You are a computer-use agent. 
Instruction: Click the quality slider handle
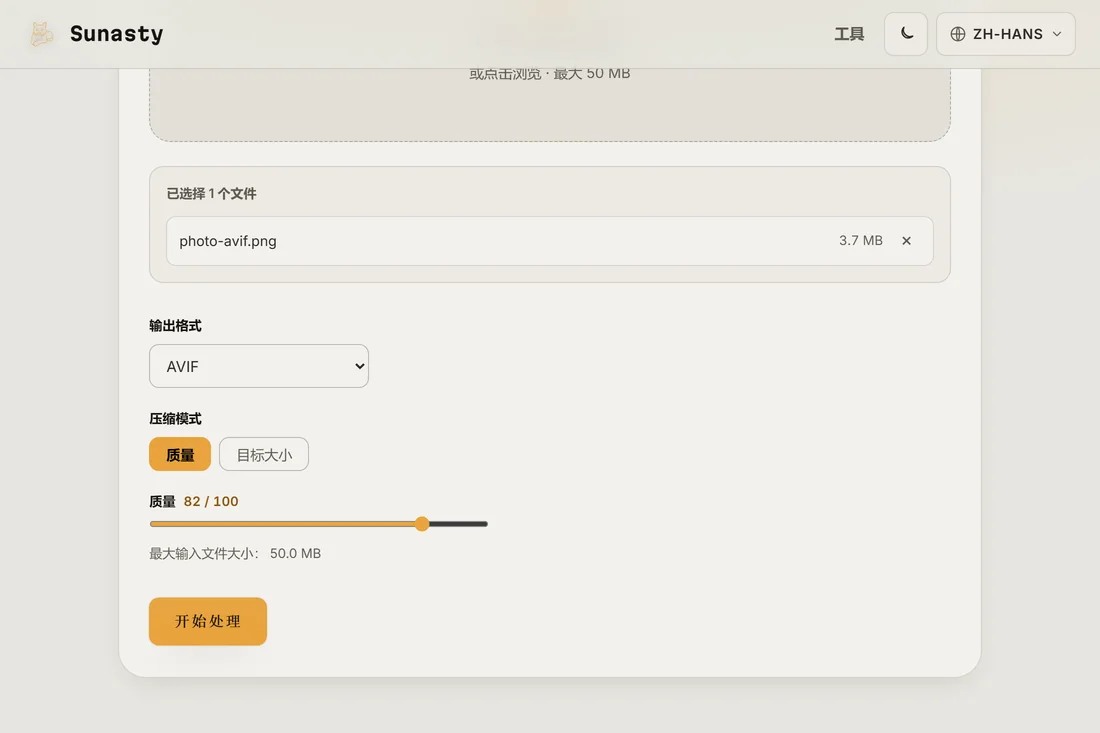422,524
